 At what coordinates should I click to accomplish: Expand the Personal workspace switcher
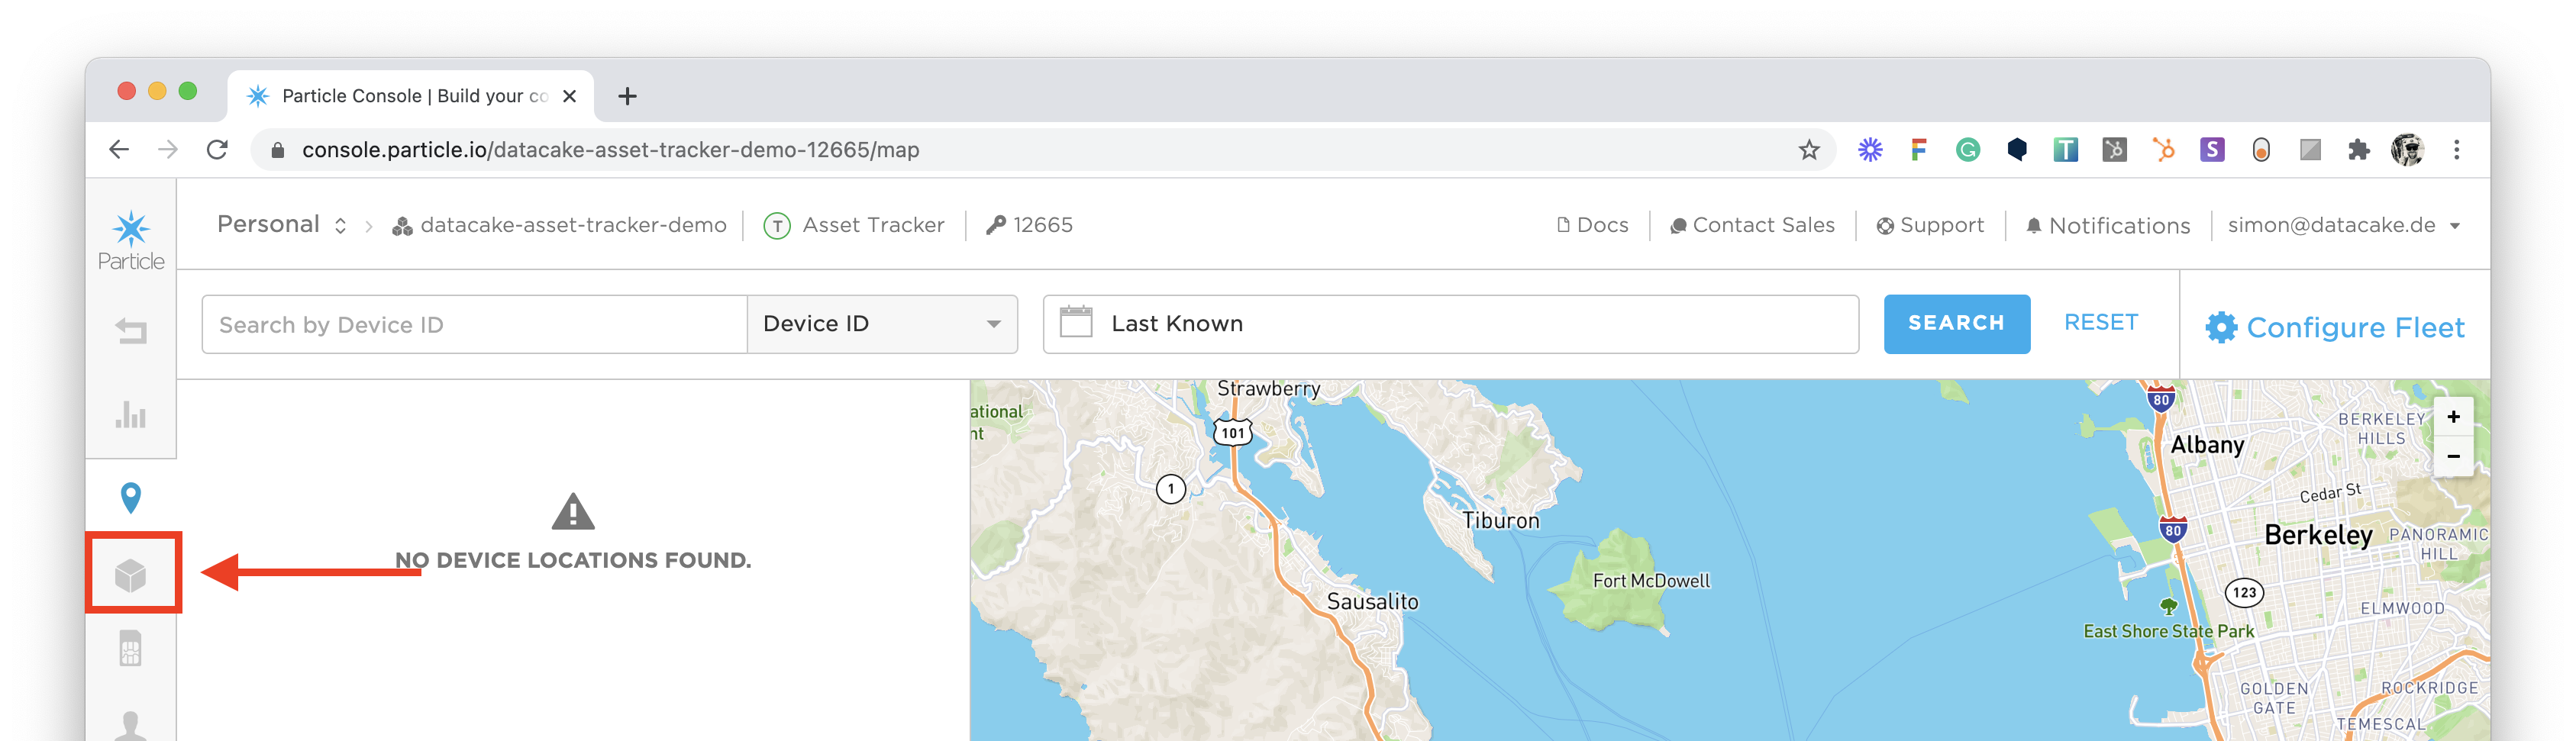coord(282,225)
